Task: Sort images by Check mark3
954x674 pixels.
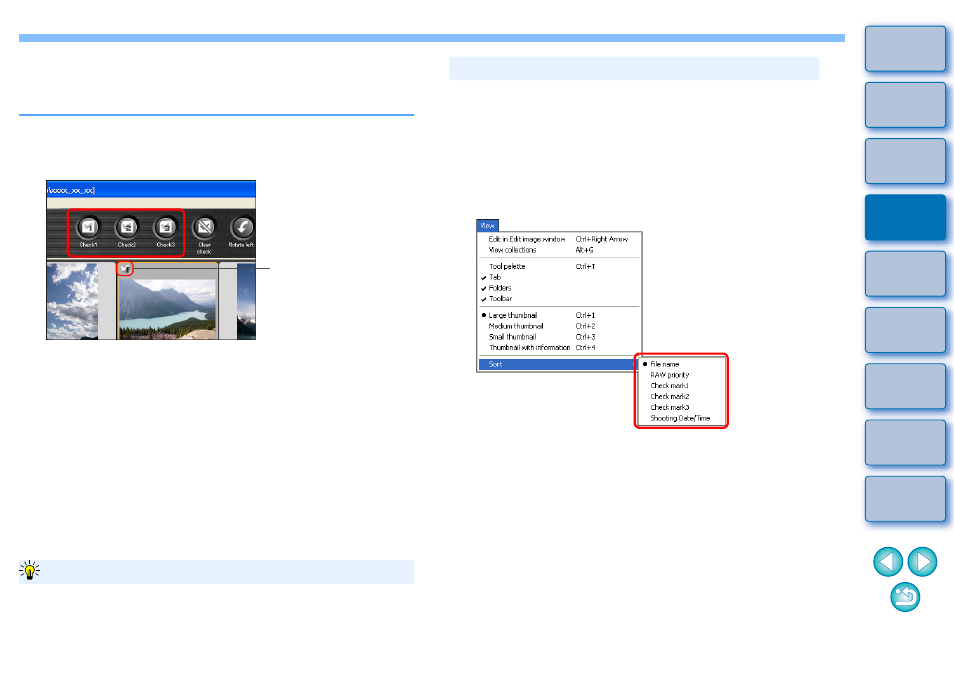Action: click(x=681, y=408)
